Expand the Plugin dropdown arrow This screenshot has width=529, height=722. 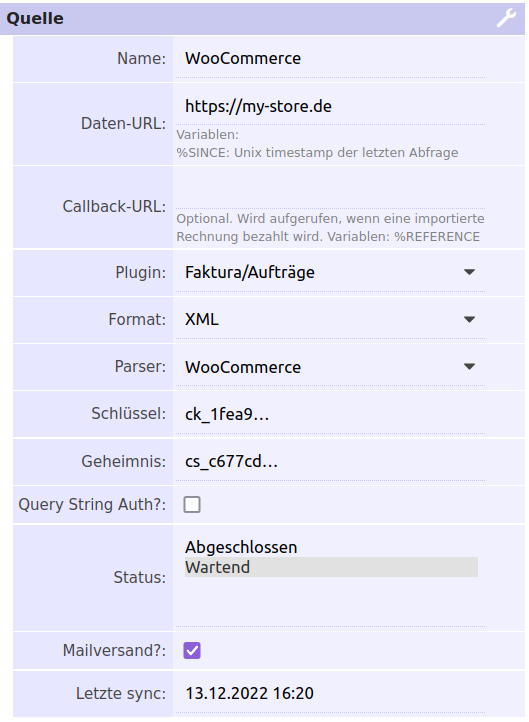point(469,272)
